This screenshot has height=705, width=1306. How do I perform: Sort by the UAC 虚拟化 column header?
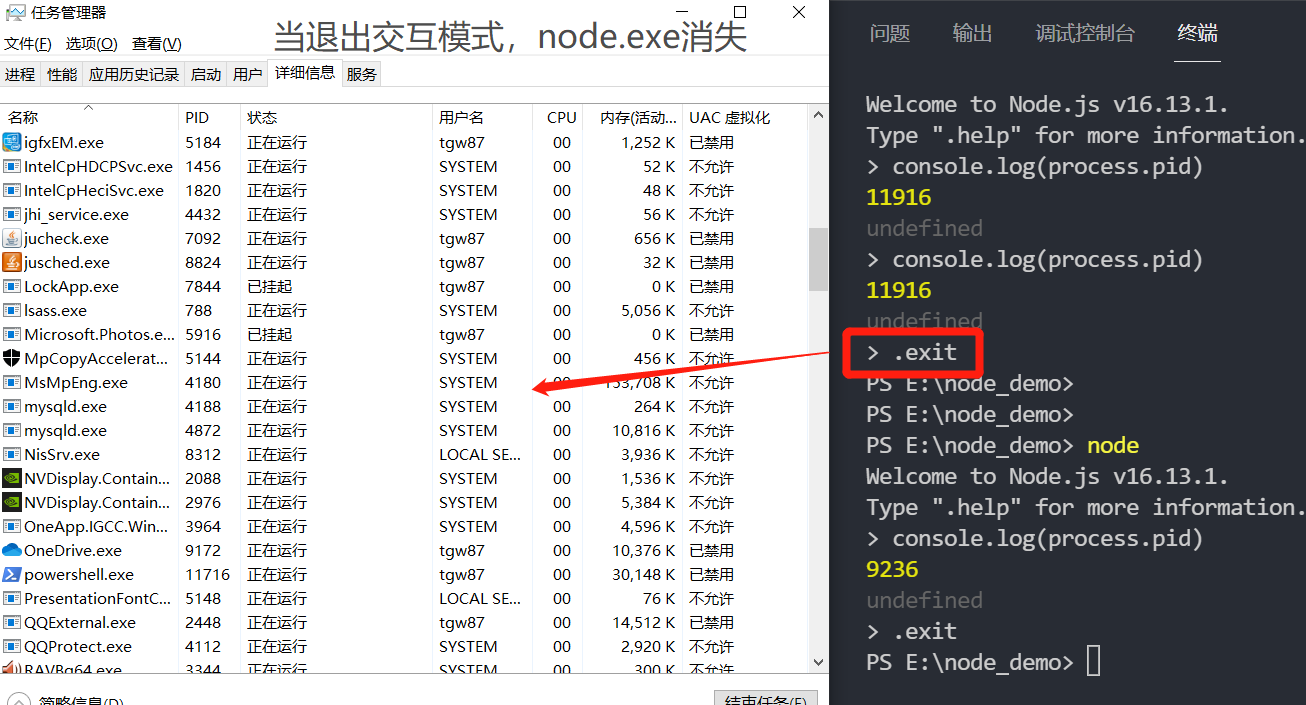pos(745,117)
